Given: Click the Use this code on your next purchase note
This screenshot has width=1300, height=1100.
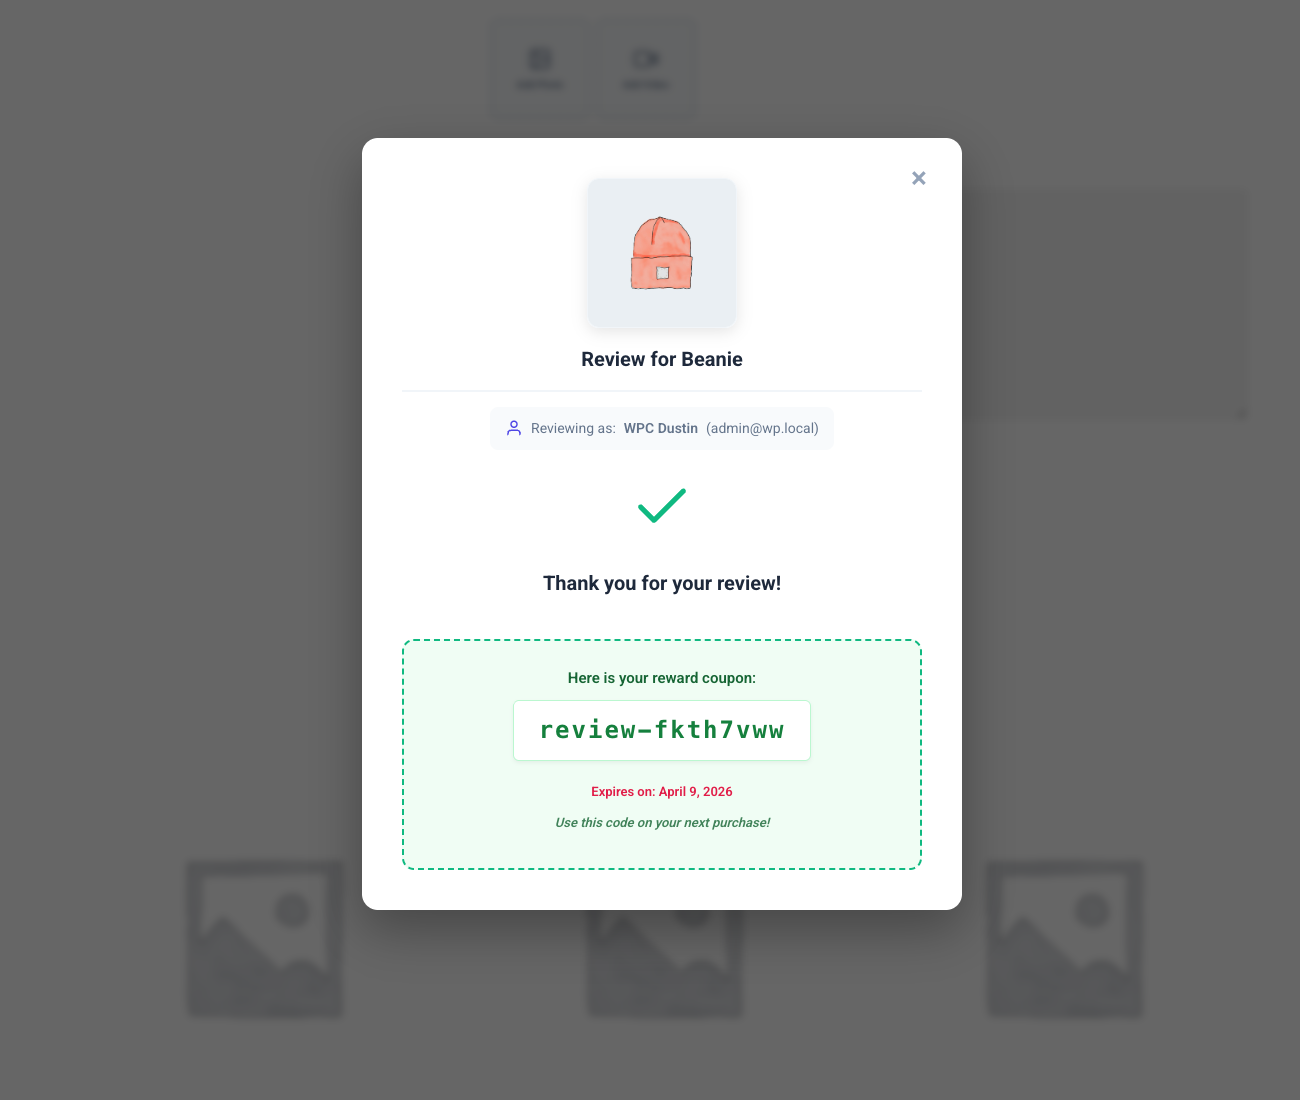Looking at the screenshot, I should pyautogui.click(x=662, y=822).
